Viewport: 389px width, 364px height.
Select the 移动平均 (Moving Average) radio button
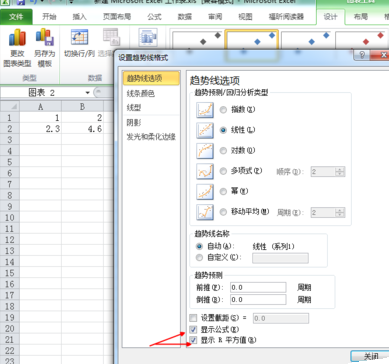tap(223, 212)
